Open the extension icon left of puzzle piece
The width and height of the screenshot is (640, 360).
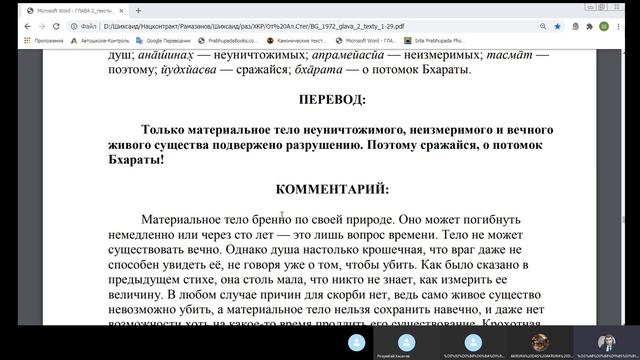coord(575,27)
